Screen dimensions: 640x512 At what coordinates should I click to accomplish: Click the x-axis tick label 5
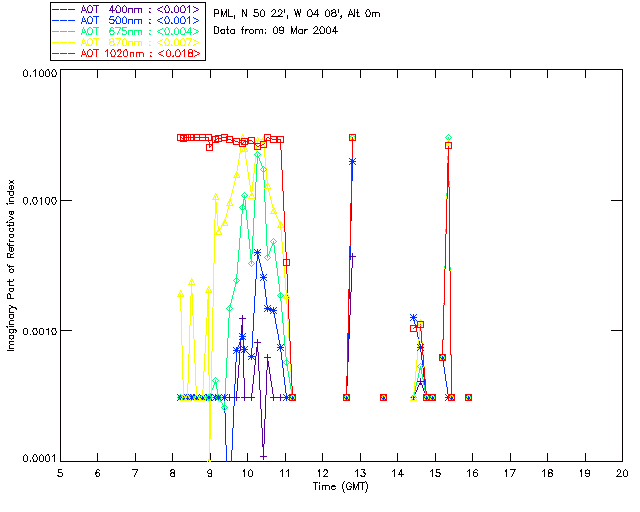60,473
